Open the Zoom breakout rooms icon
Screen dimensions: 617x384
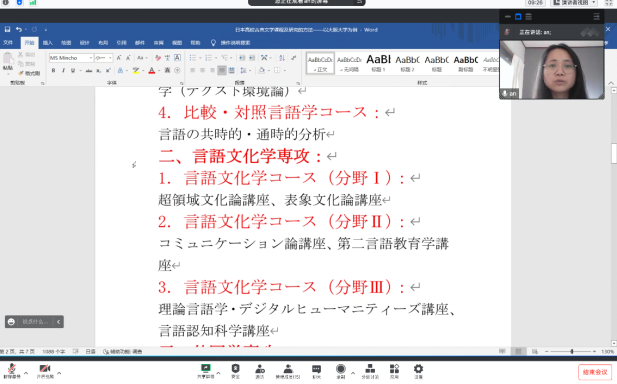pos(370,371)
